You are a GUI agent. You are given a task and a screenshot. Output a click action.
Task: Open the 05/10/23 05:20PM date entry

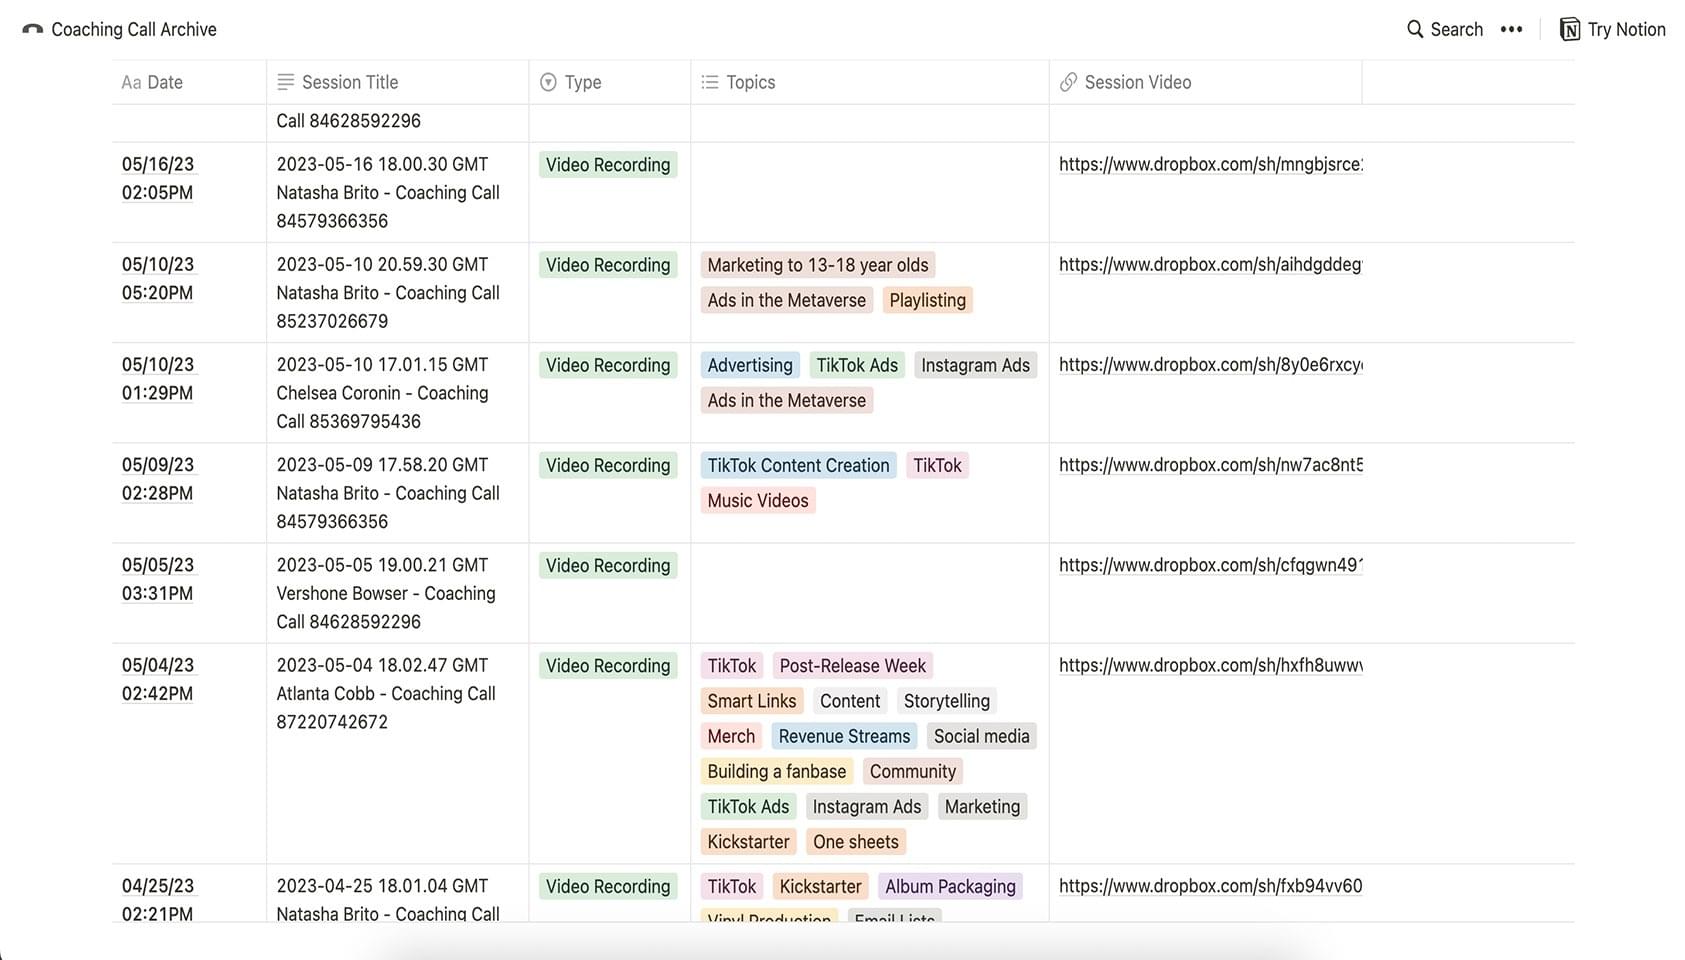[158, 278]
